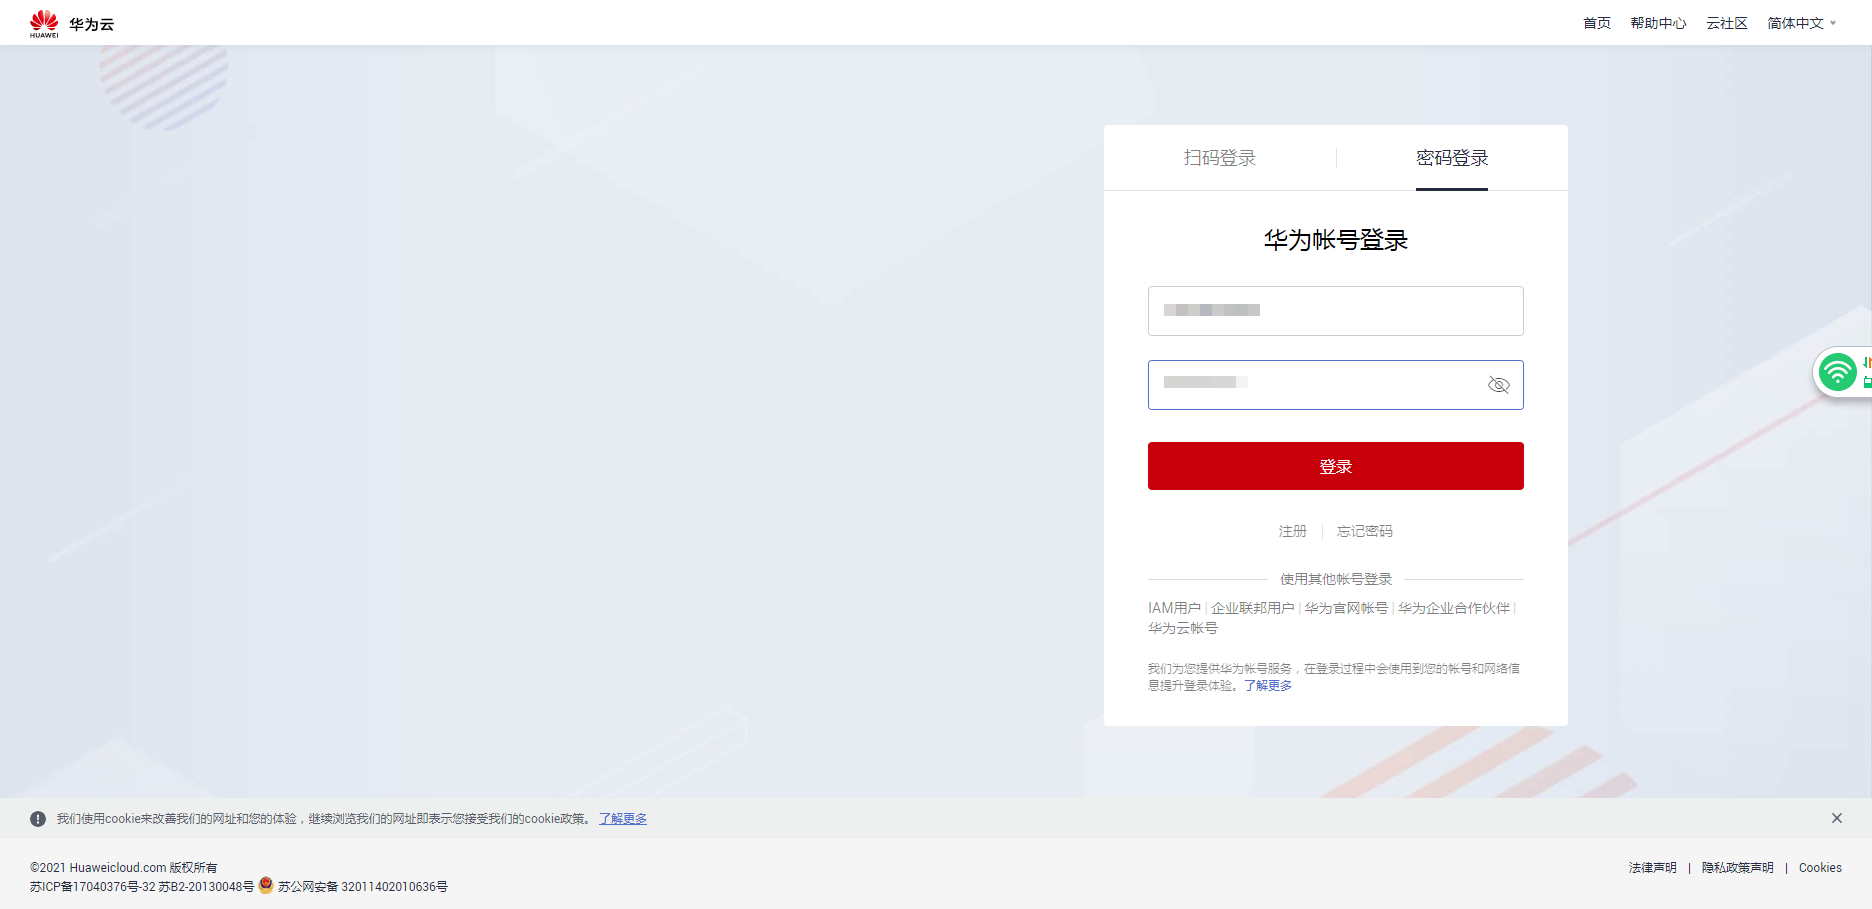
Task: Choose 企业联邦用户 login option
Action: click(x=1253, y=608)
